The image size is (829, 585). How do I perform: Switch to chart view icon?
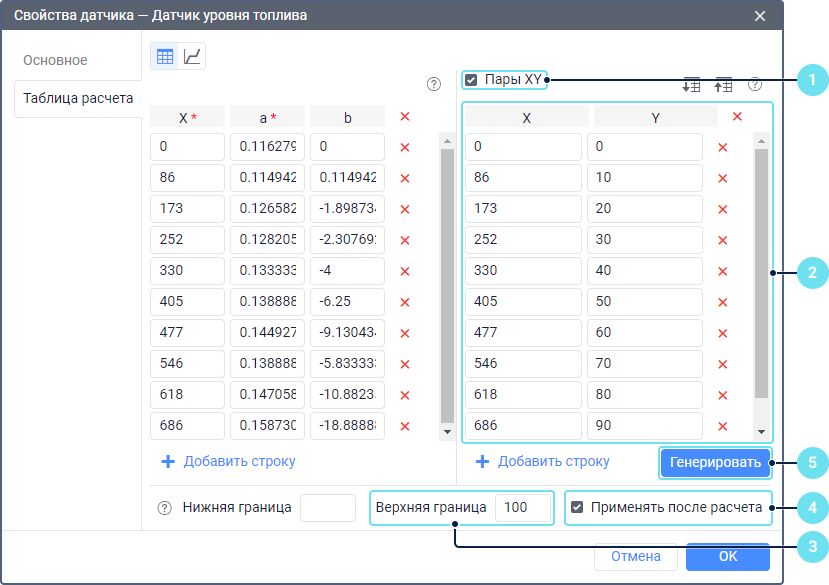(192, 57)
